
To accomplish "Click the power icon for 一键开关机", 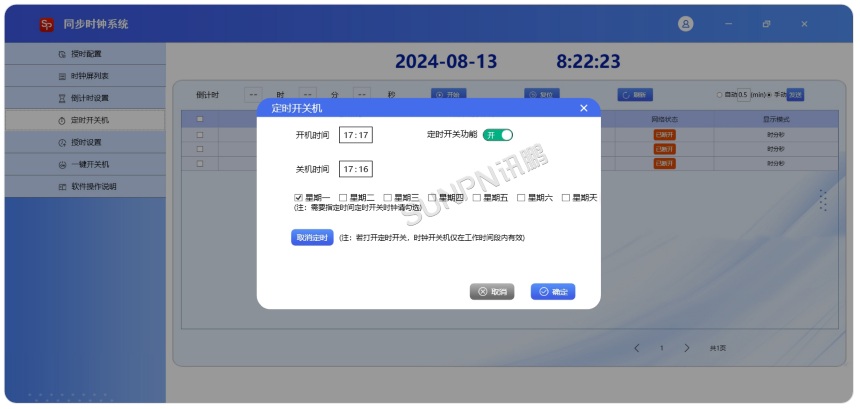I will 62,164.
